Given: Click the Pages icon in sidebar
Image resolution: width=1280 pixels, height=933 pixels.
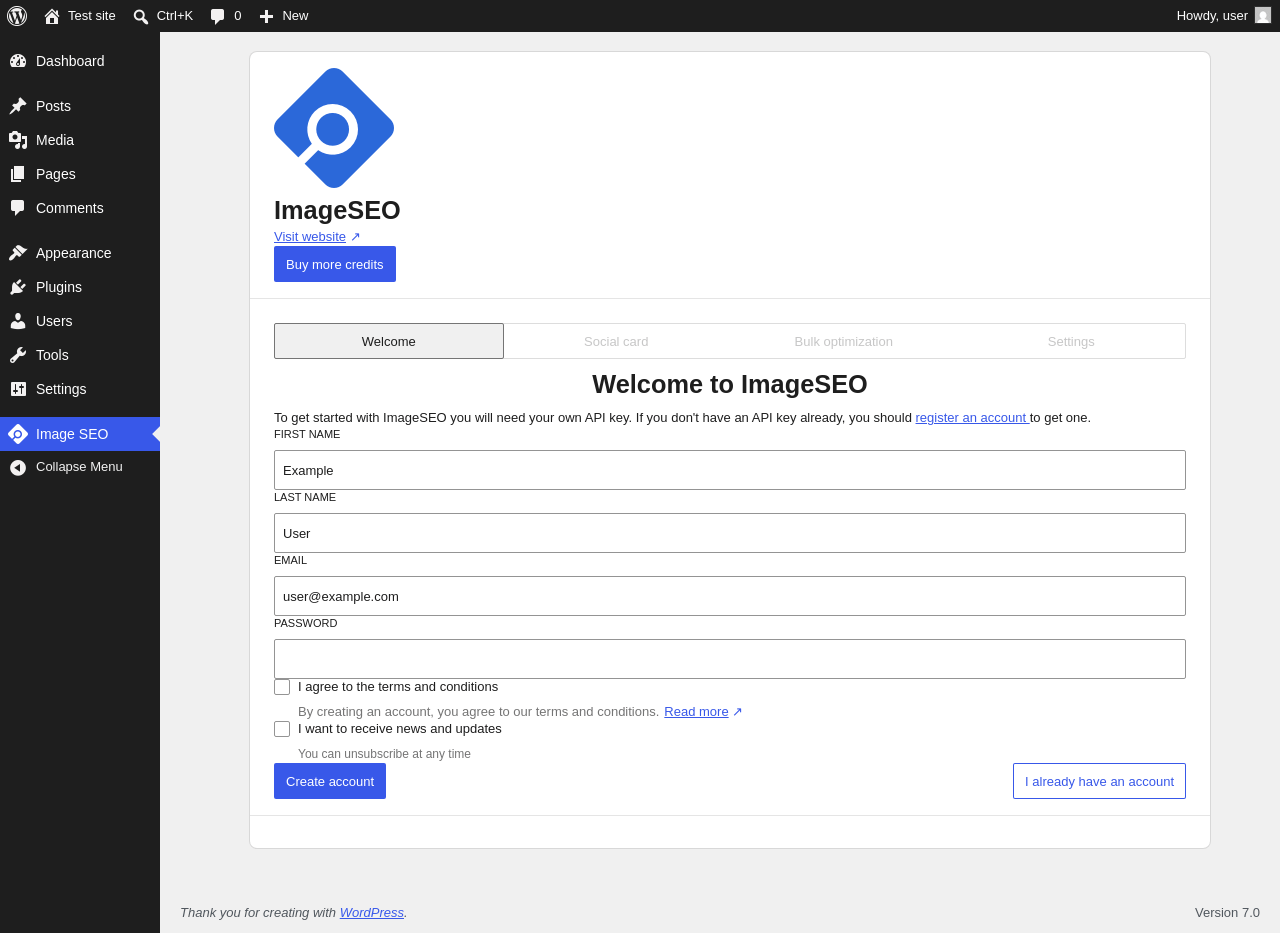Looking at the screenshot, I should [18, 174].
